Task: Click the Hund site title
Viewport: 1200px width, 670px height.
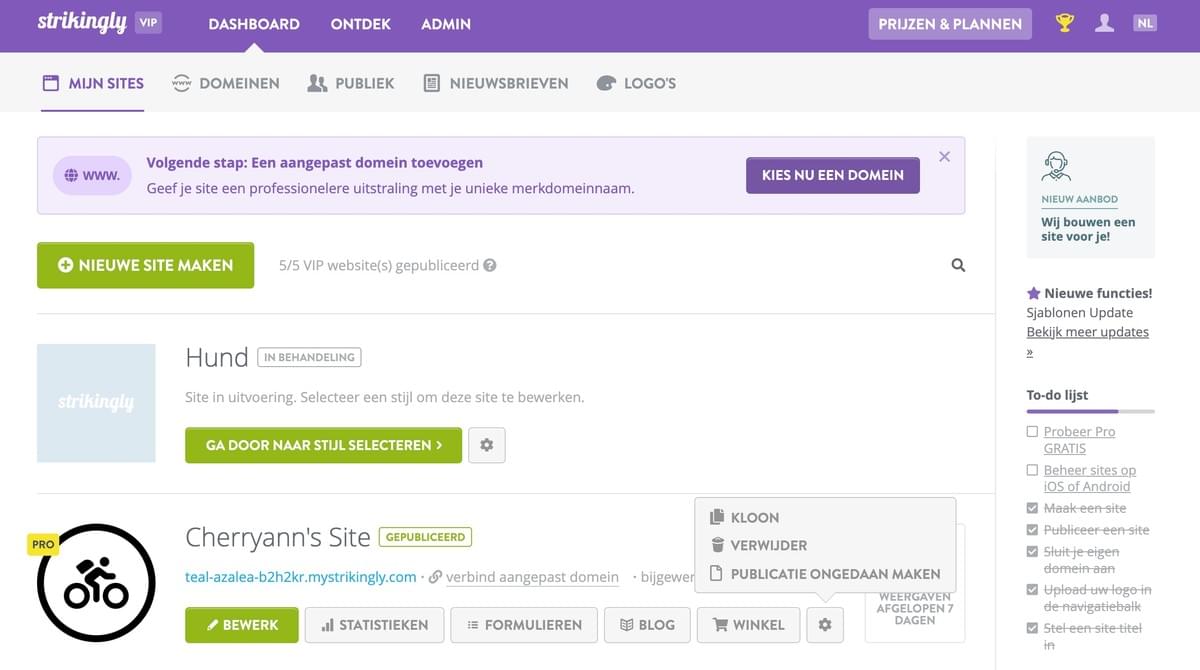Action: (x=217, y=357)
